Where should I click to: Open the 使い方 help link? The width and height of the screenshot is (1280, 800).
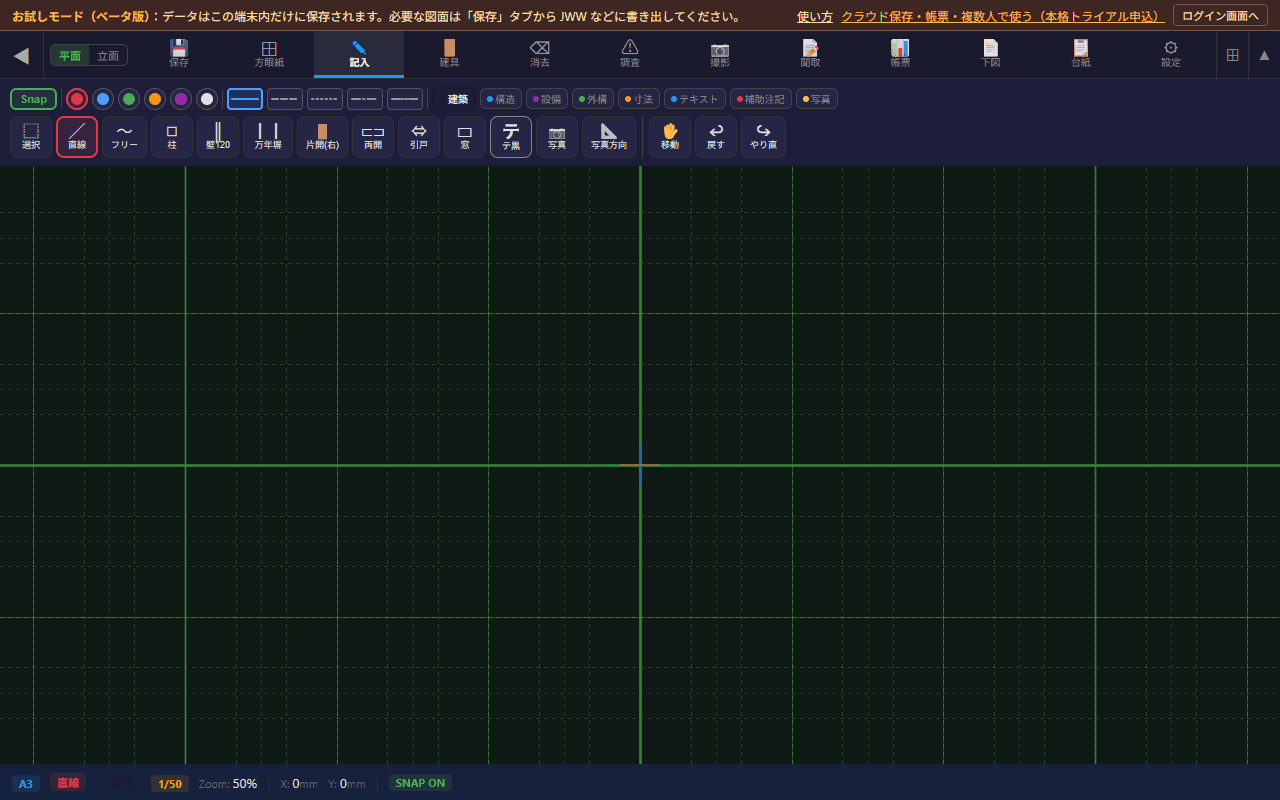point(815,16)
